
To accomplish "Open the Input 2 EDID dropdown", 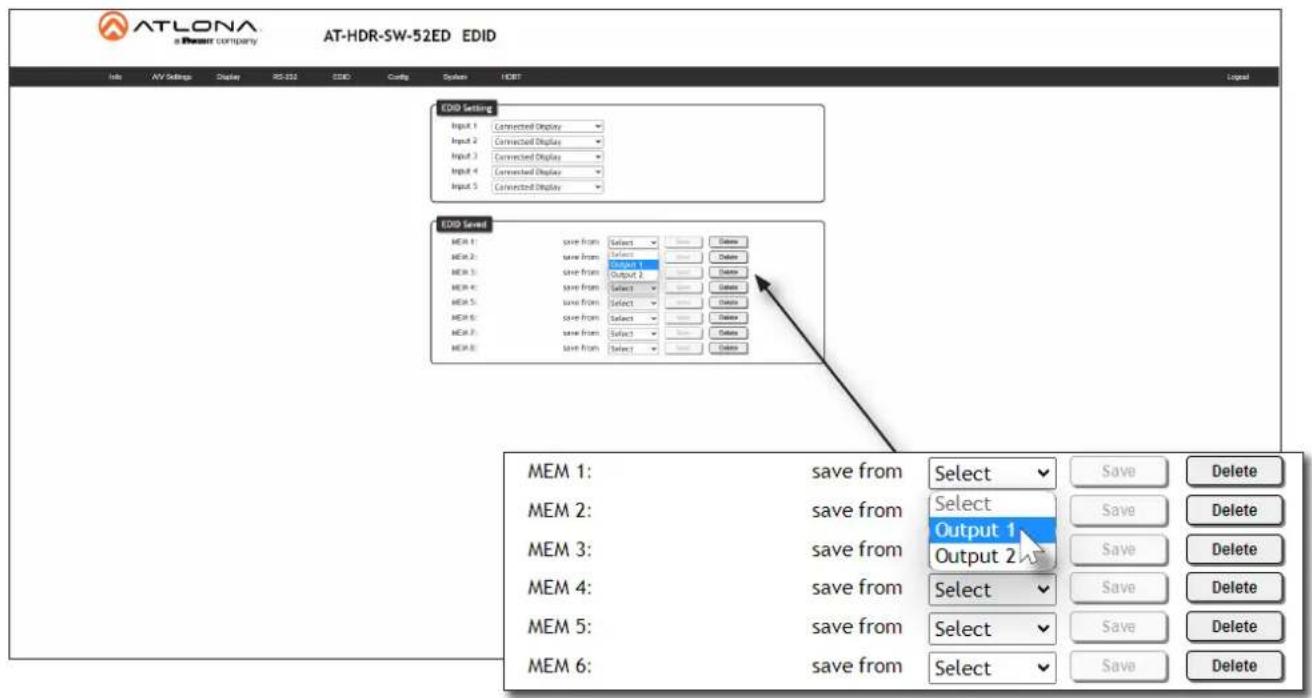I will tap(548, 142).
